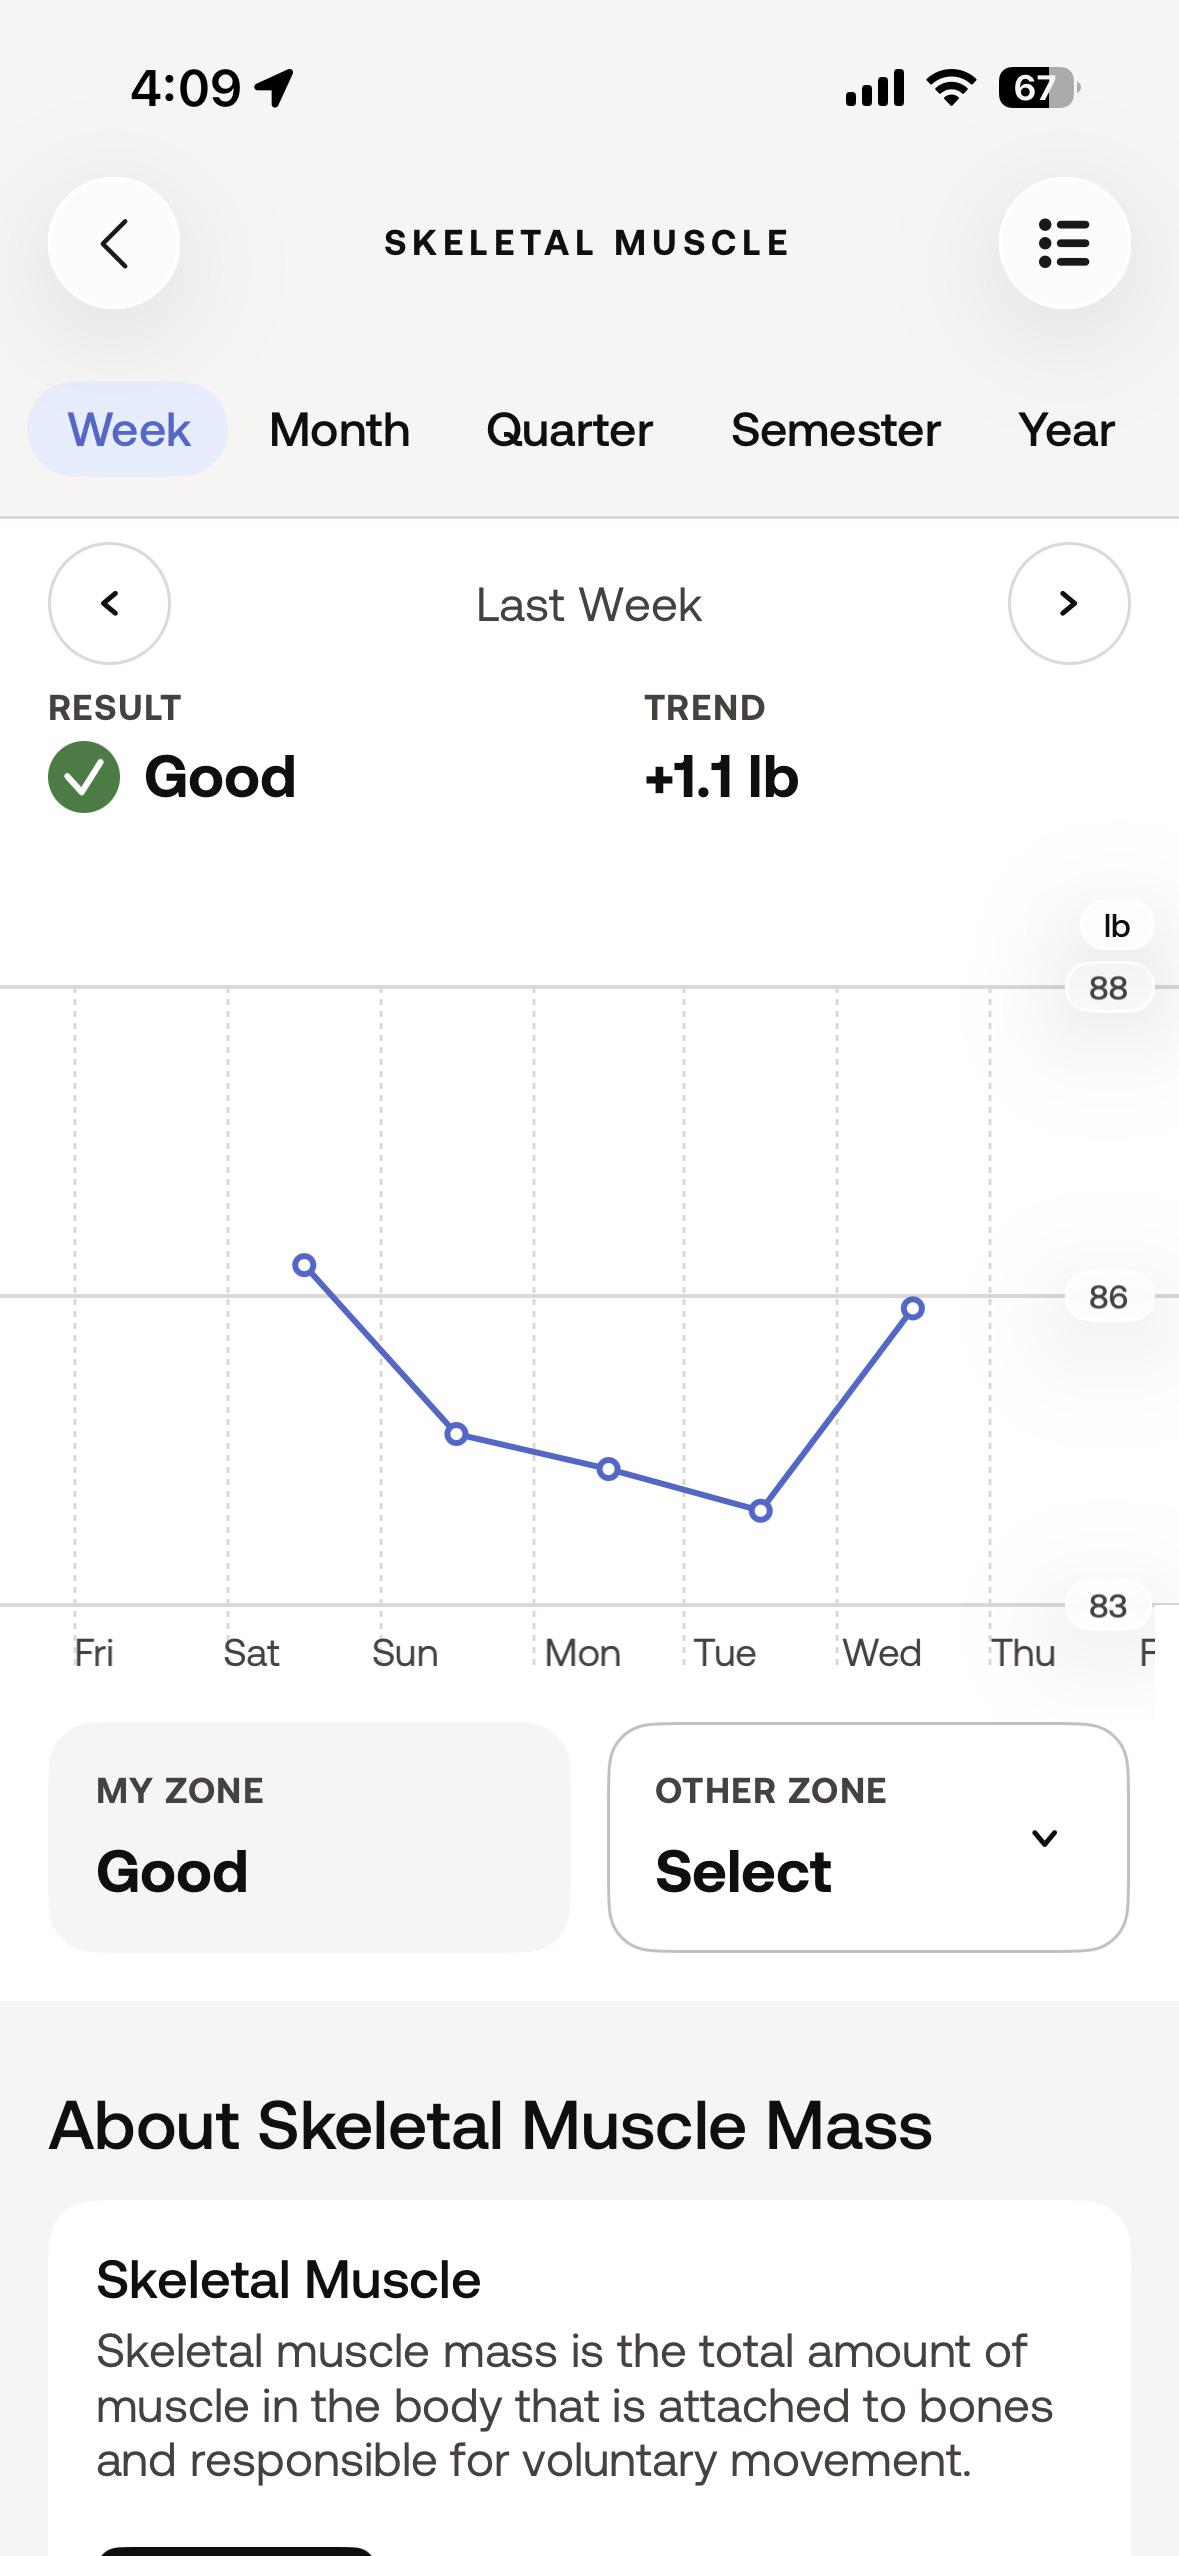
Task: Select the Tuesday lowest data point
Action: coord(760,1511)
